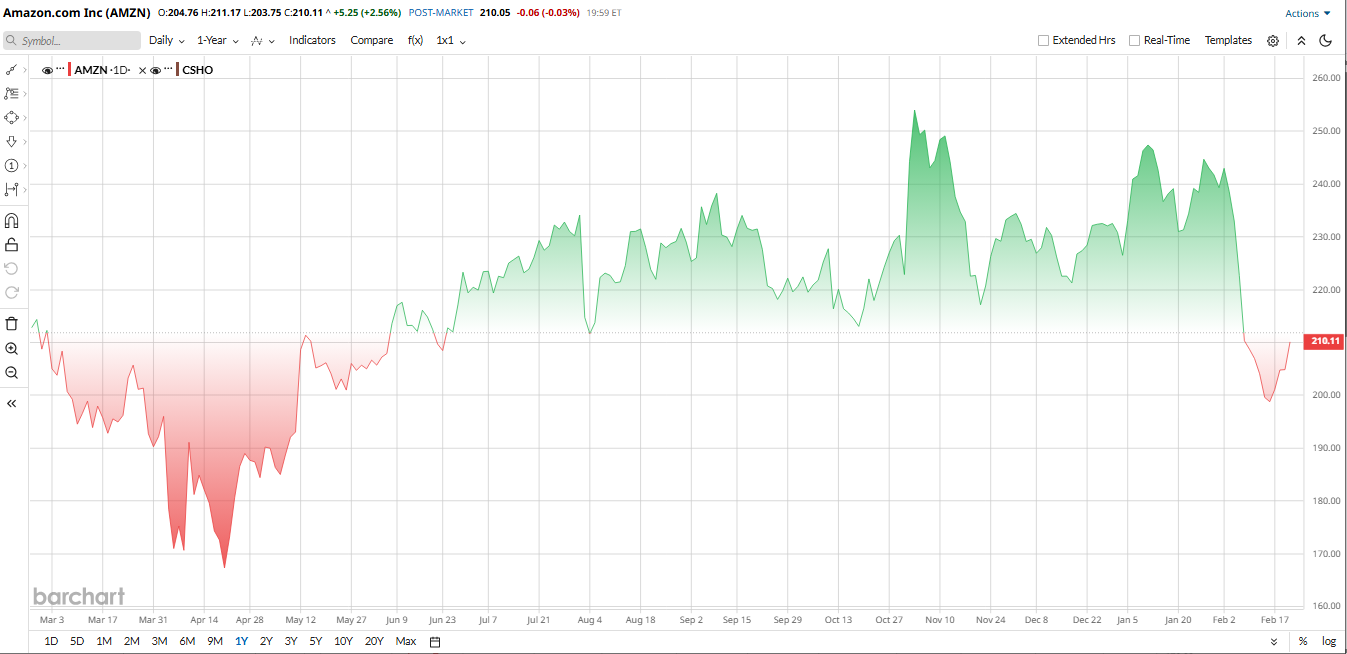Viewport: 1347px width, 654px height.
Task: Select the 9M time range
Action: point(214,642)
